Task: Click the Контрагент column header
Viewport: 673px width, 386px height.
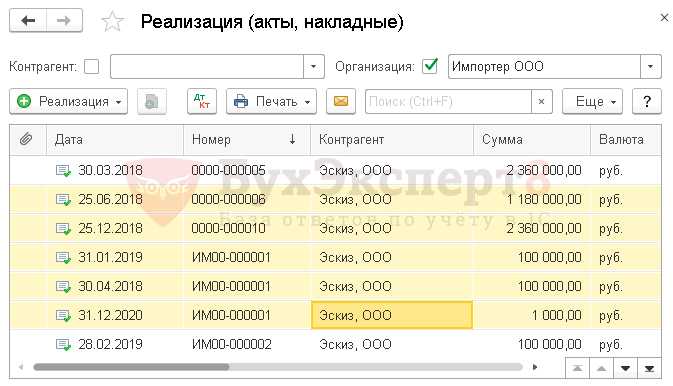Action: pos(392,140)
